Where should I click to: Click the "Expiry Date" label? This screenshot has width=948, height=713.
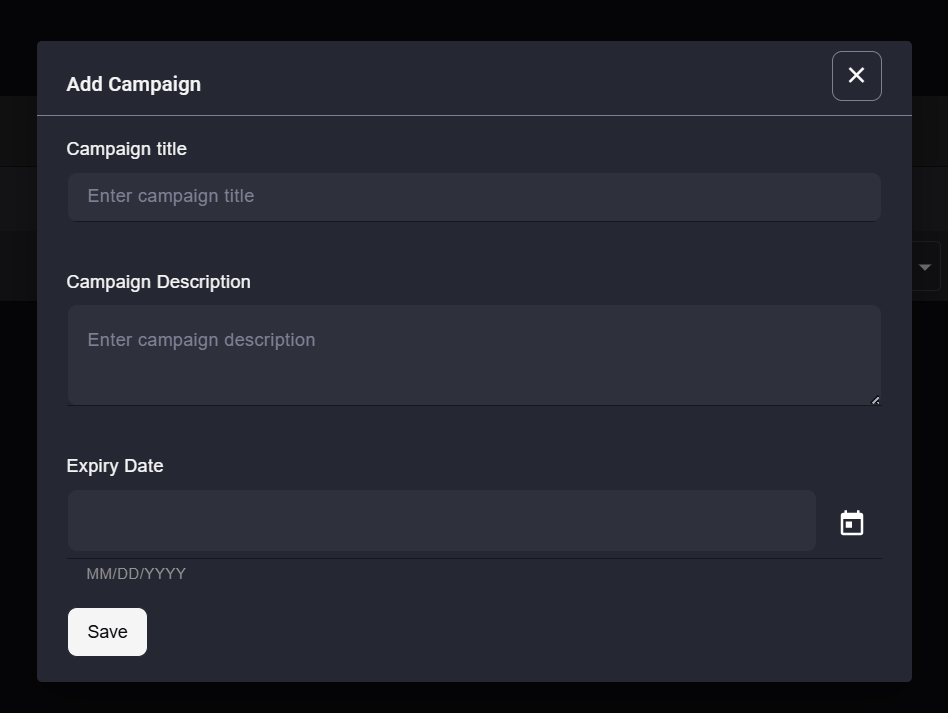pos(114,466)
